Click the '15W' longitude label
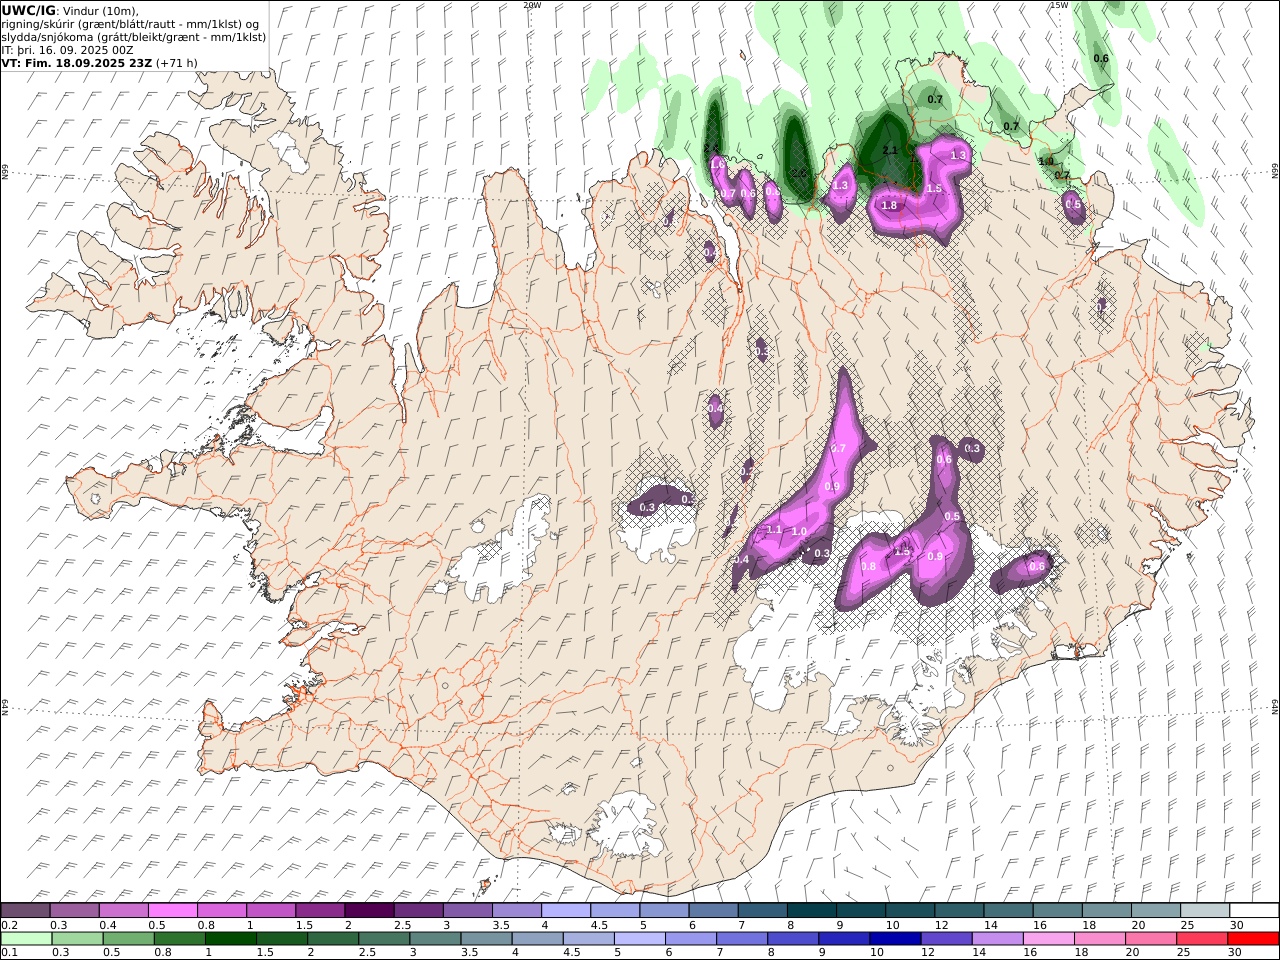 [1059, 5]
